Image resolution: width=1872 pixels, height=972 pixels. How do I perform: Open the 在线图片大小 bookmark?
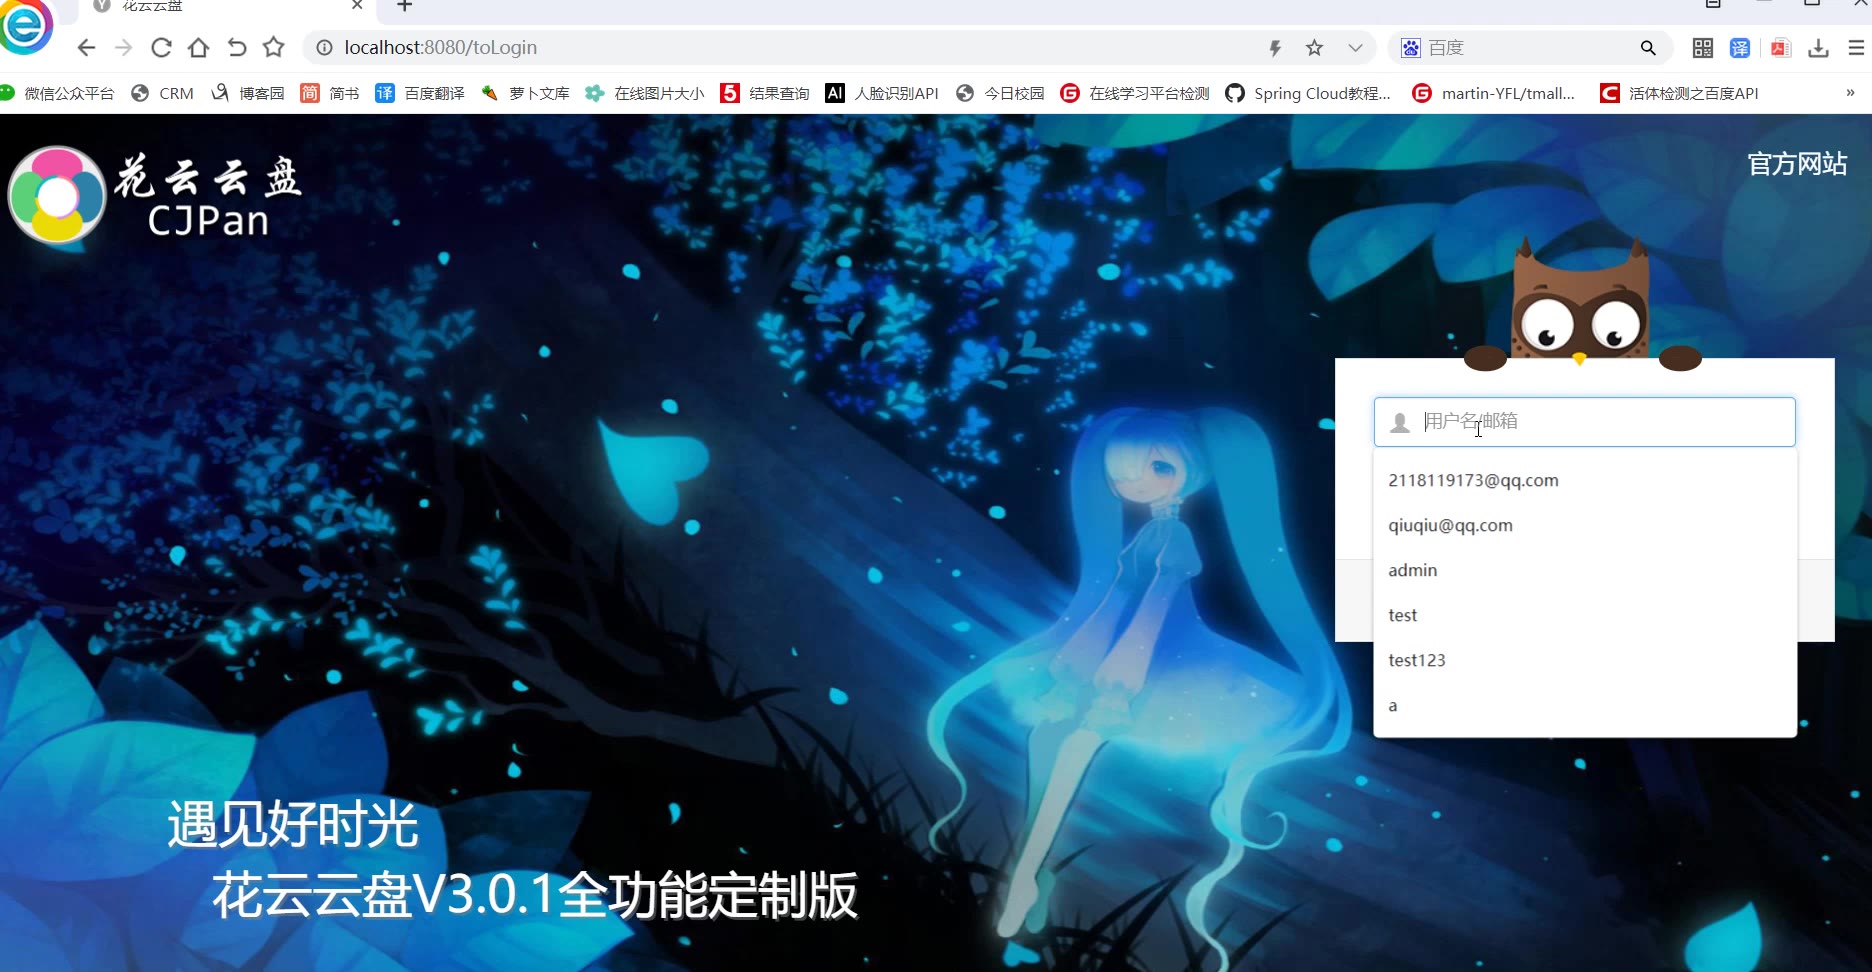point(645,93)
